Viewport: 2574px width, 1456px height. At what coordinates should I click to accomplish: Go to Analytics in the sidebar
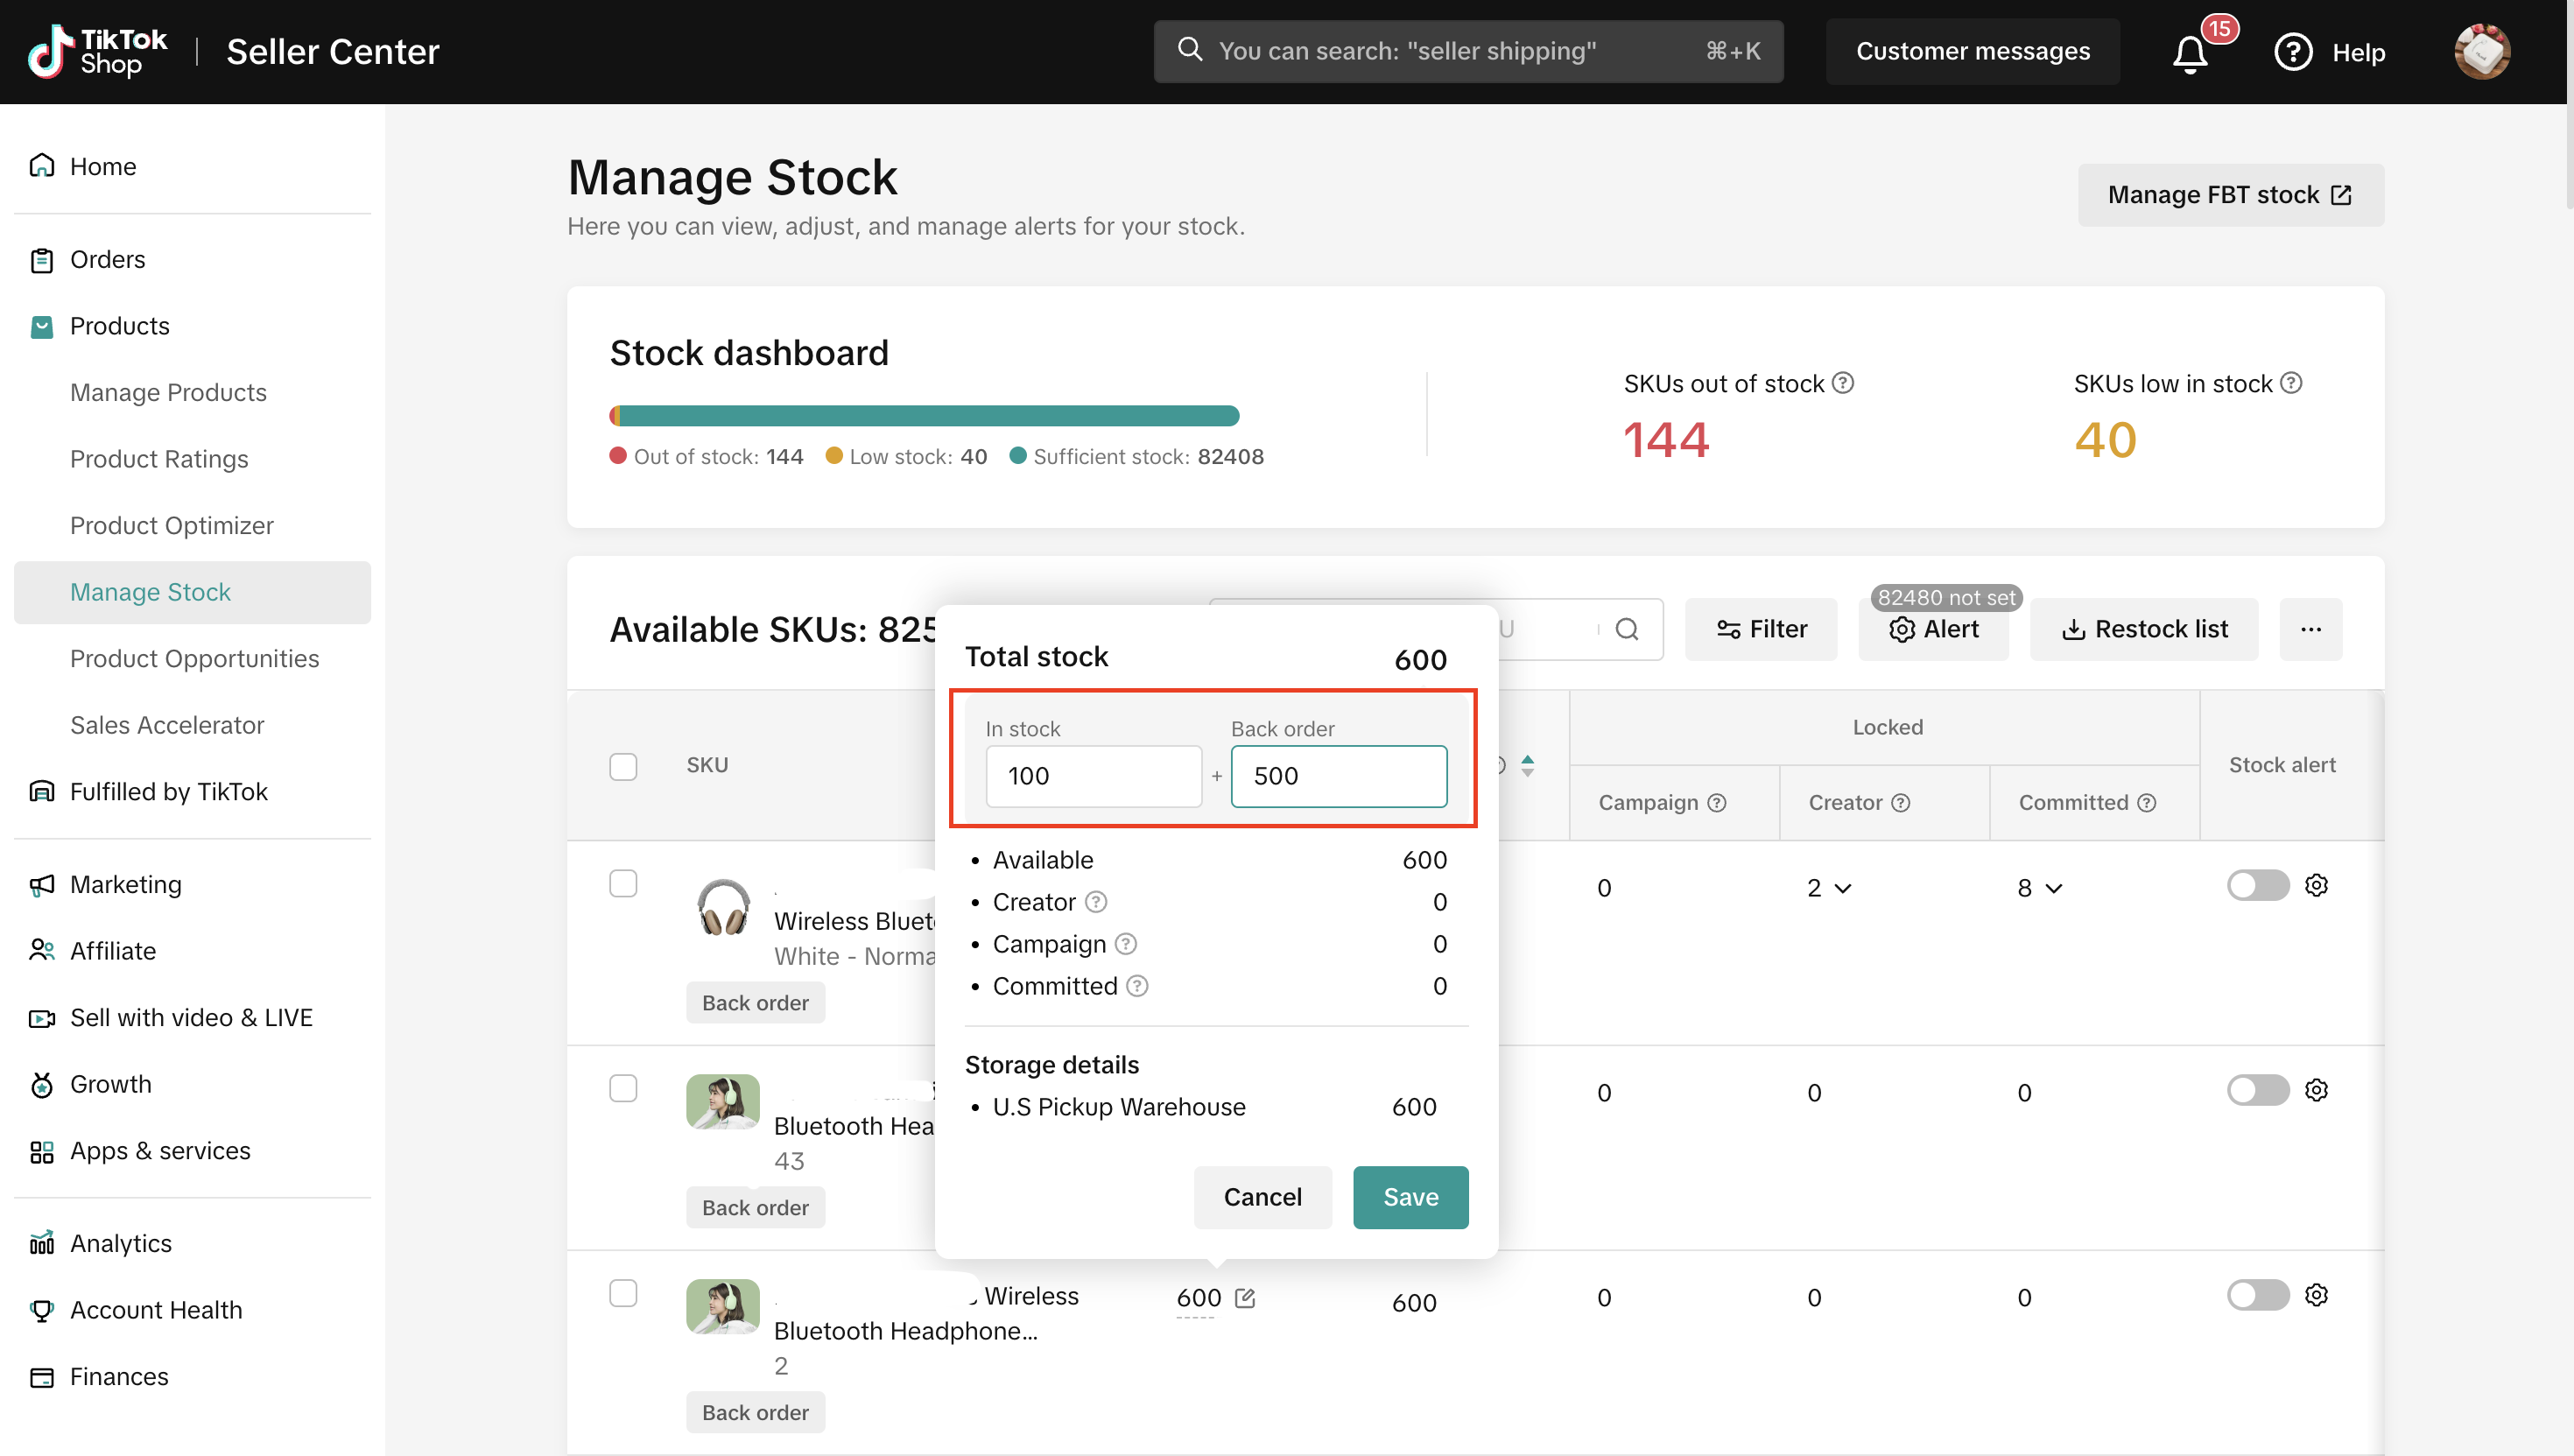pyautogui.click(x=120, y=1243)
